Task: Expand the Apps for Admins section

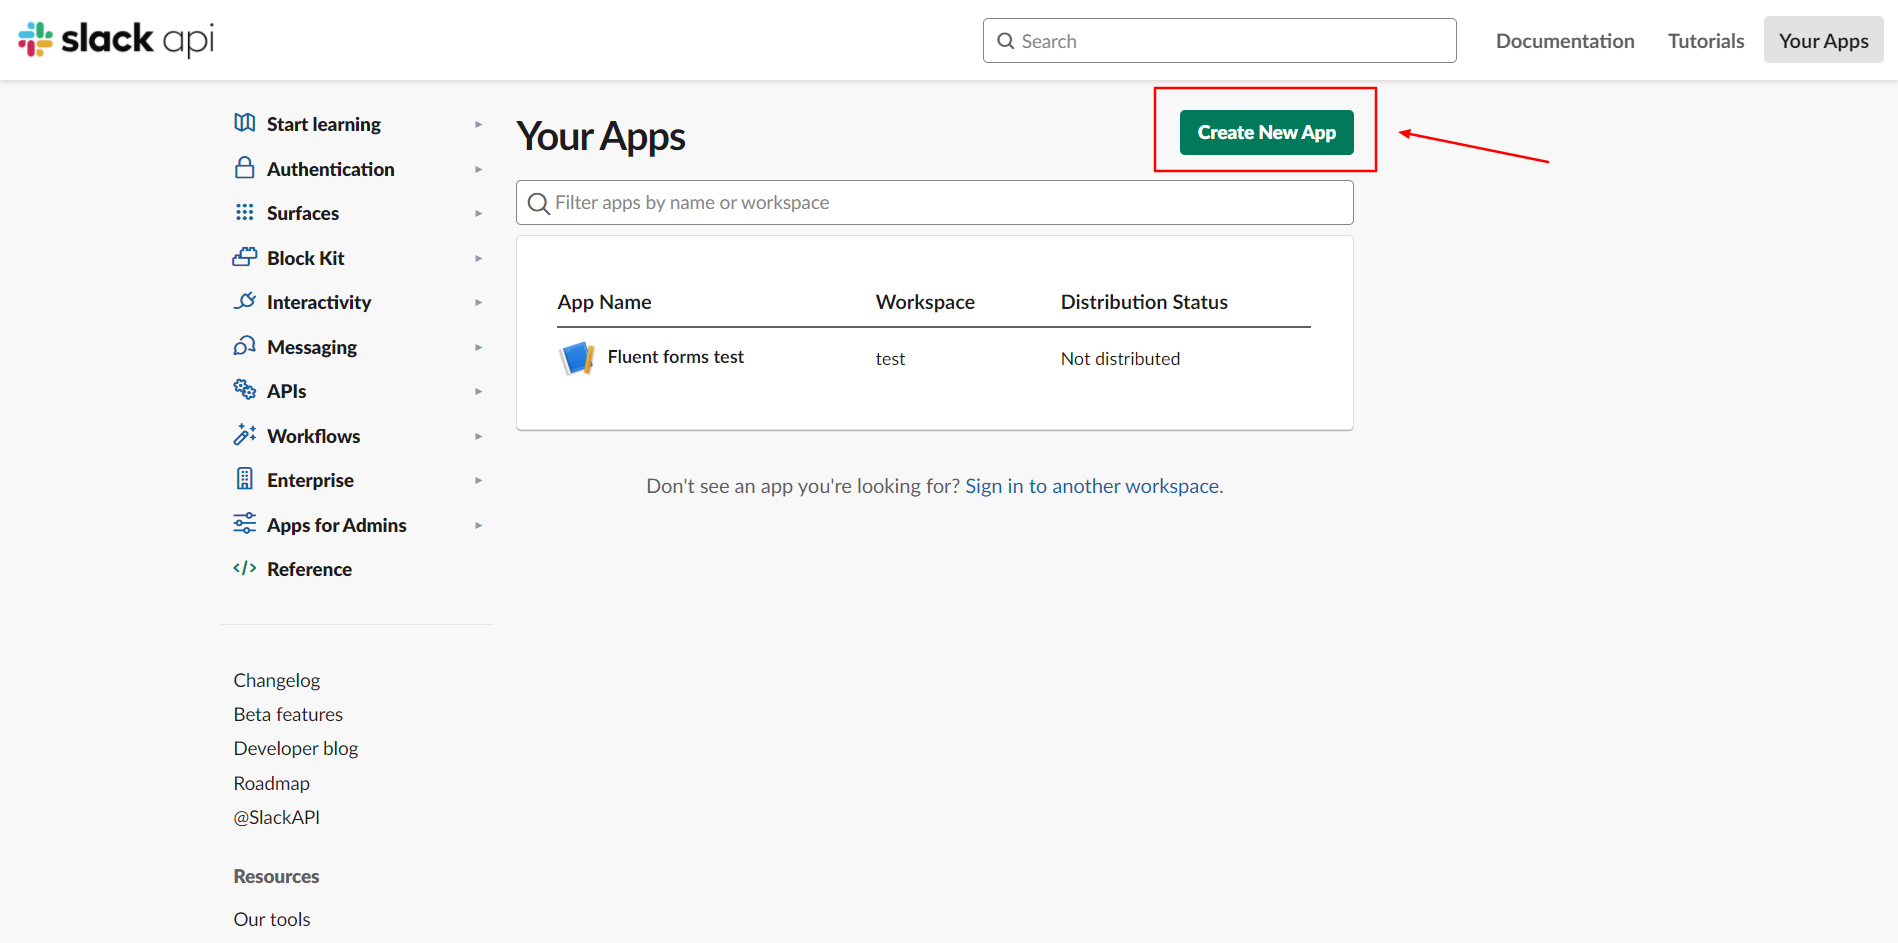Action: [479, 524]
